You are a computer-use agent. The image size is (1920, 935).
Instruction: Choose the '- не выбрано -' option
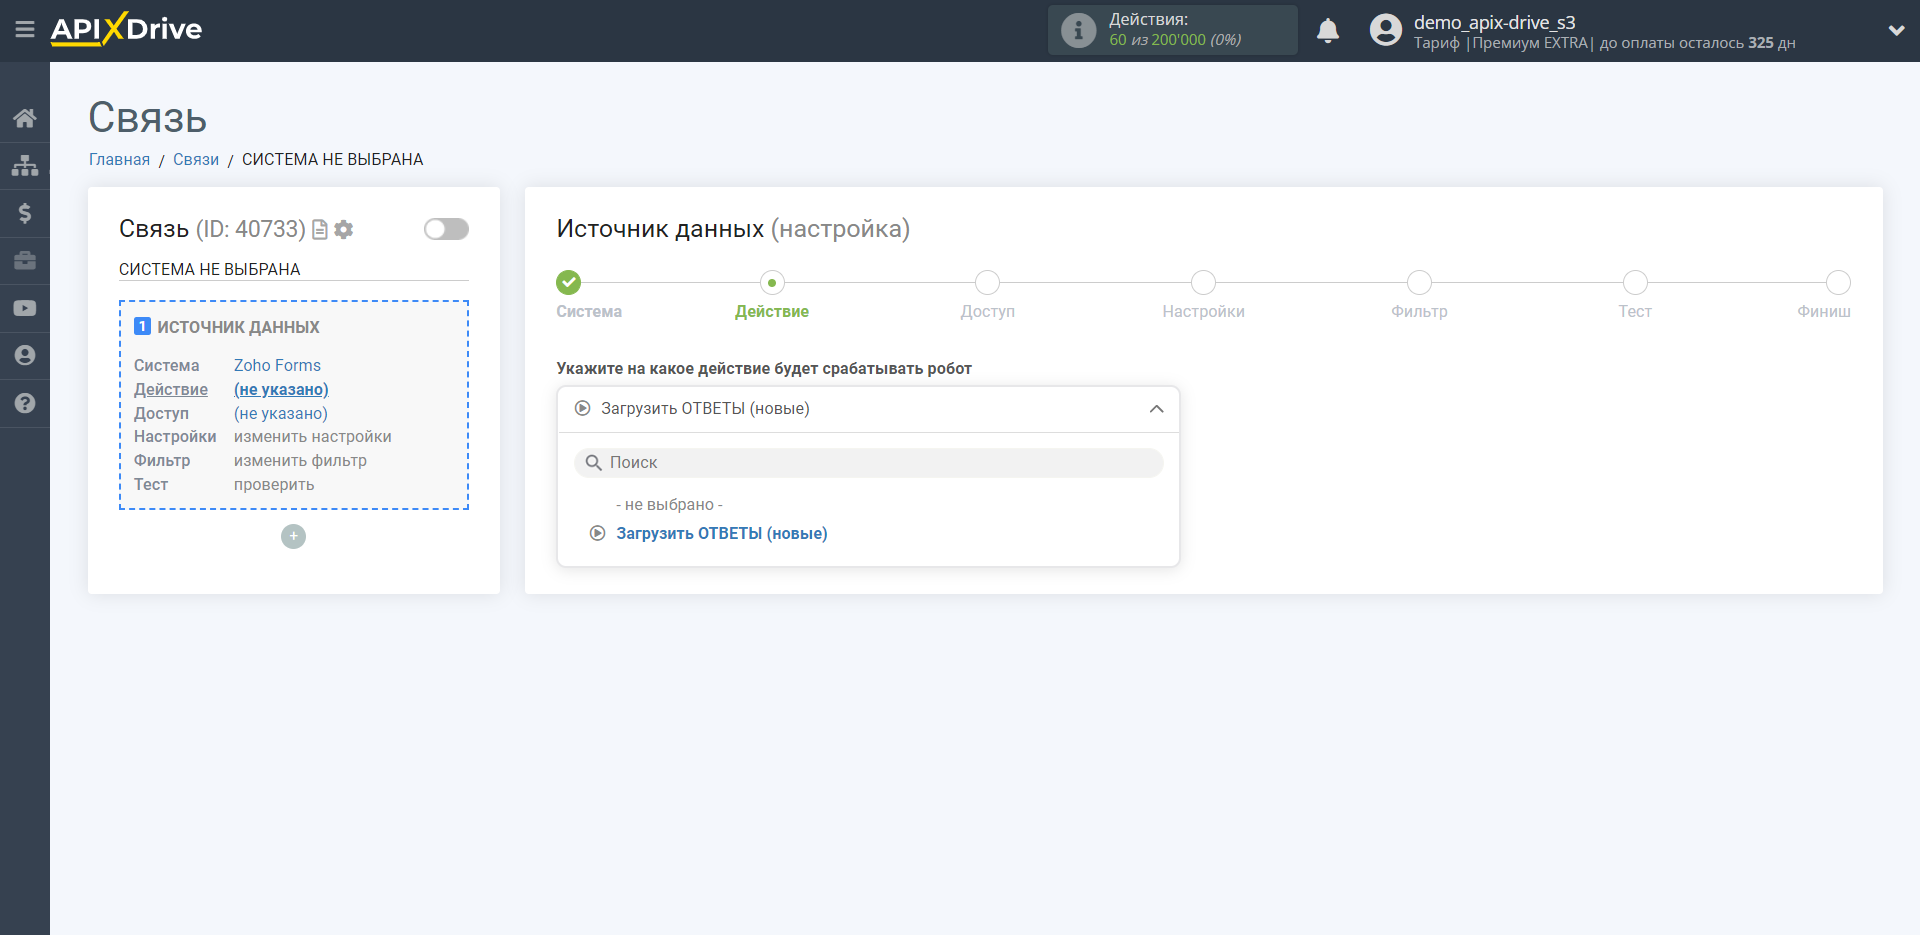[669, 505]
